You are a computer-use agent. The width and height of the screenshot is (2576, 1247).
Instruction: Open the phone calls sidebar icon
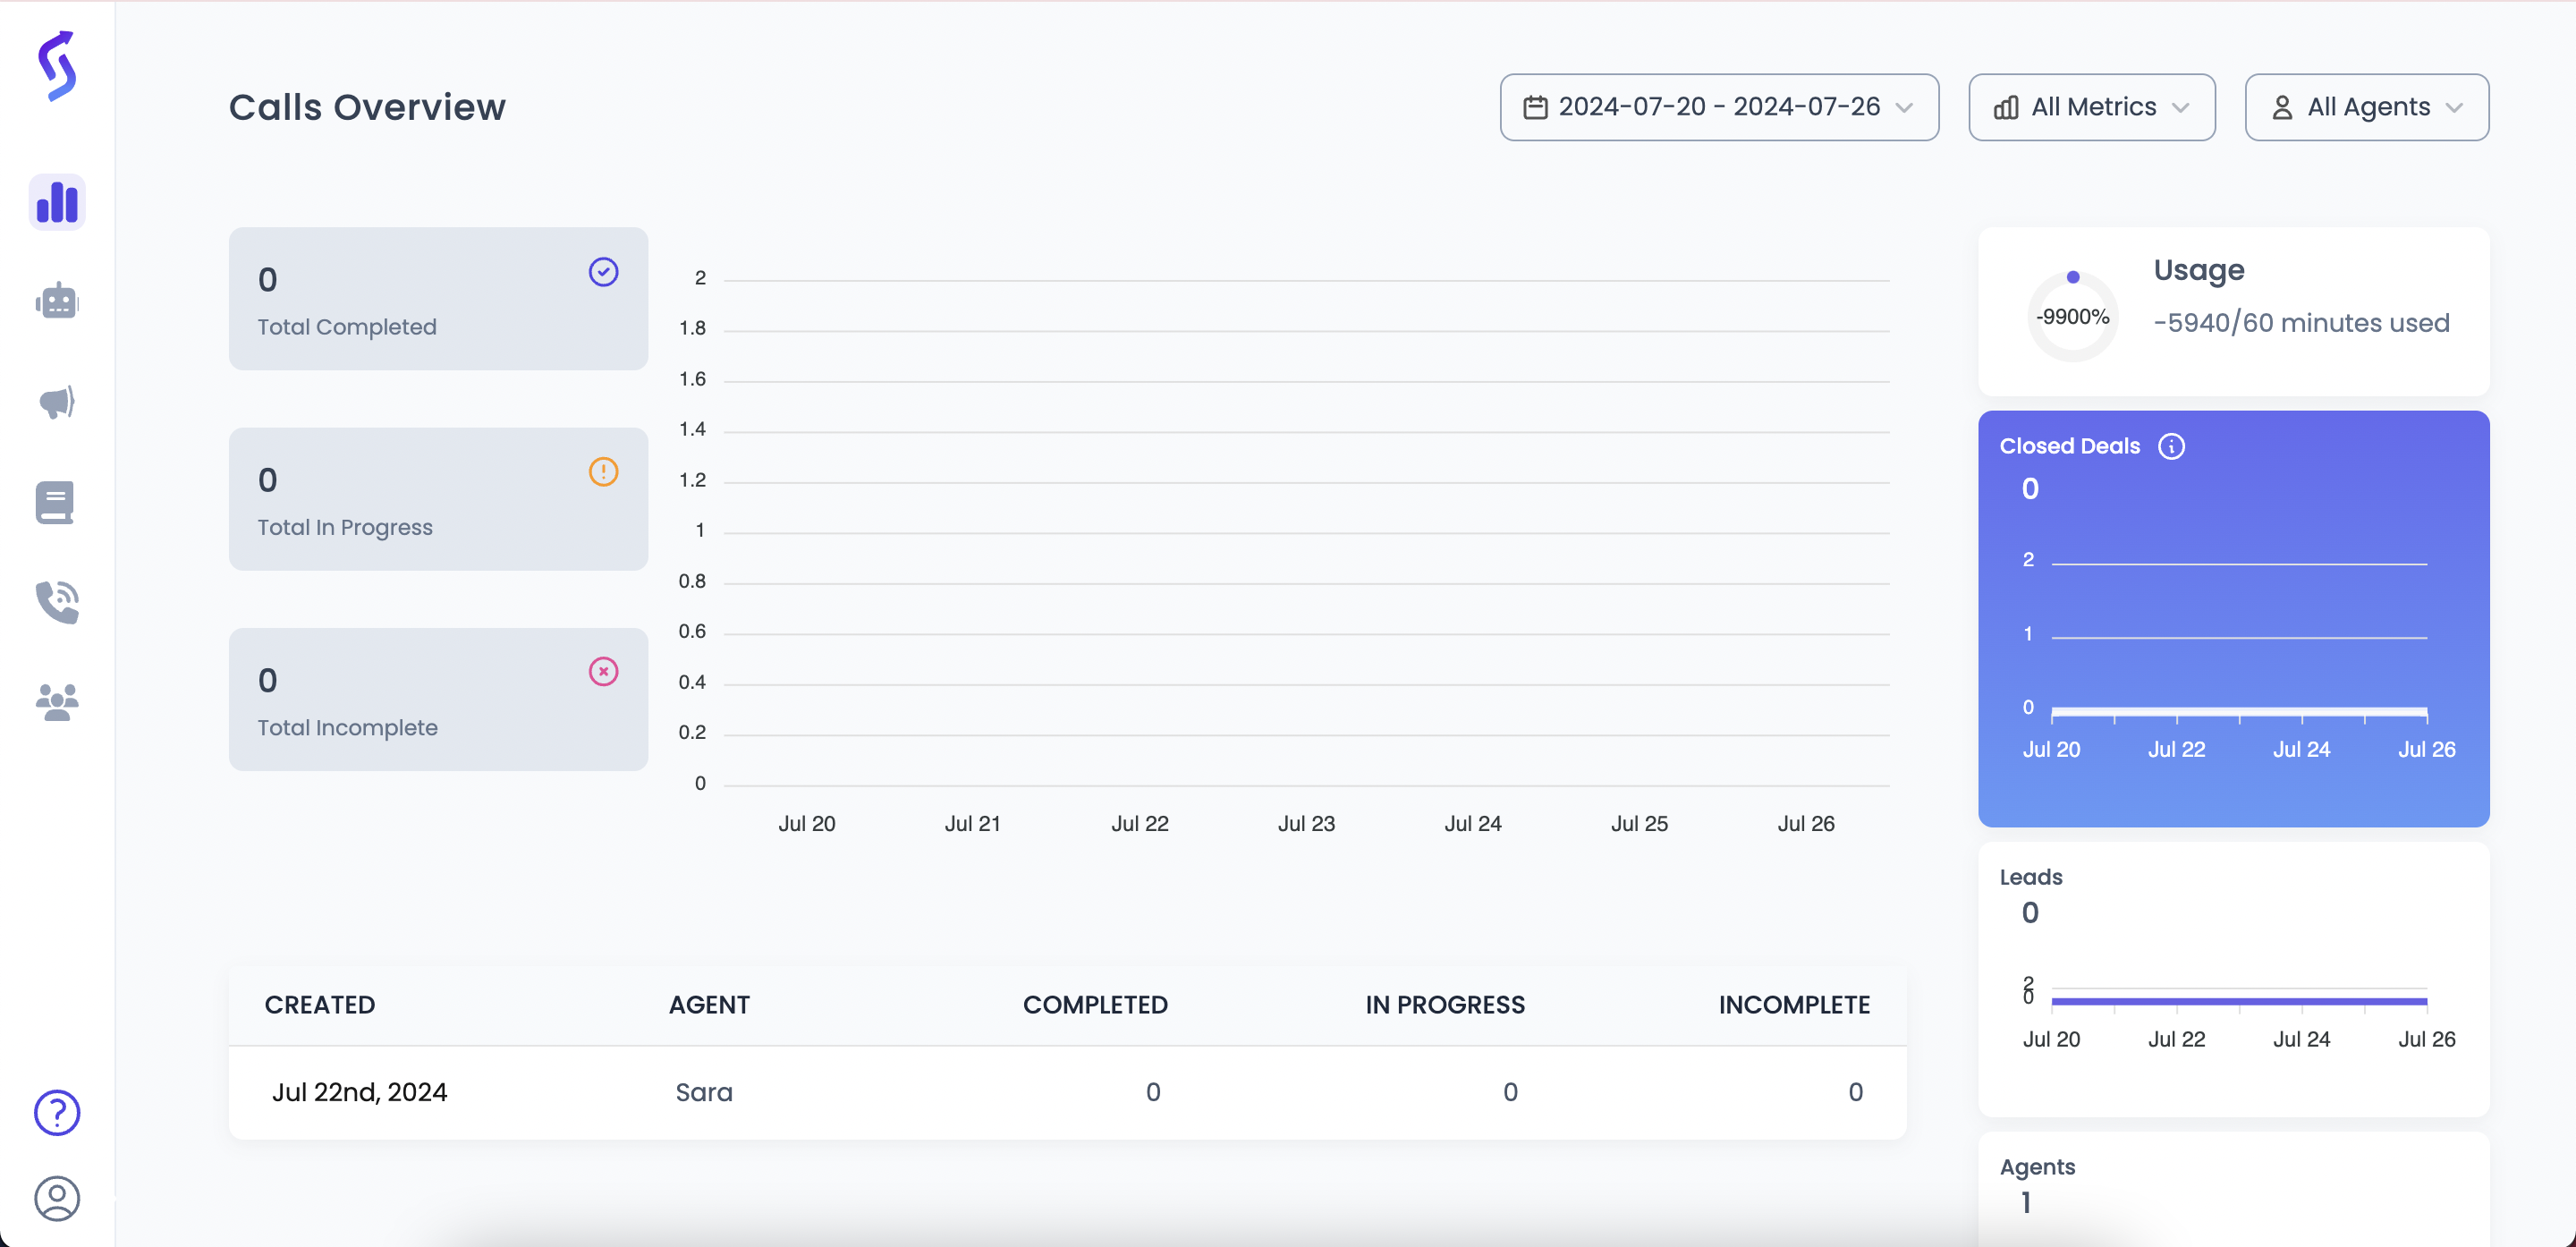click(x=57, y=602)
